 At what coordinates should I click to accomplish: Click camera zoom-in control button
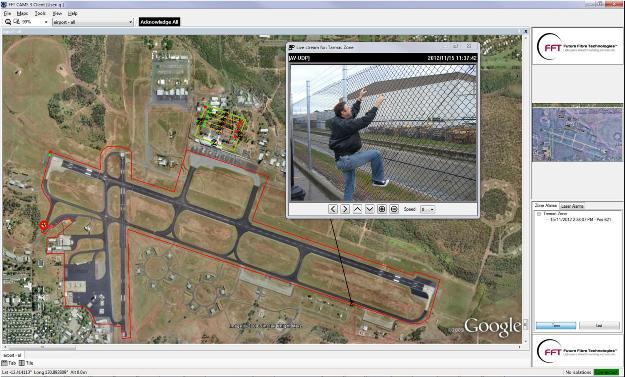pos(382,209)
